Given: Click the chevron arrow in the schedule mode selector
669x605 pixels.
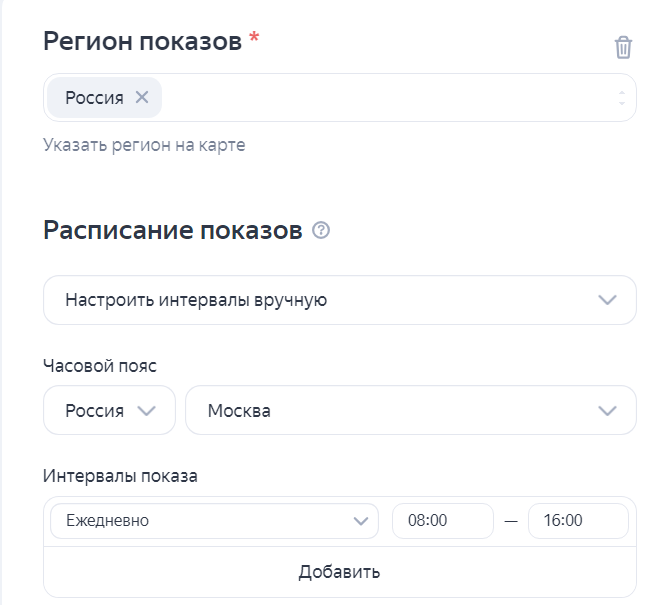Looking at the screenshot, I should click(607, 300).
